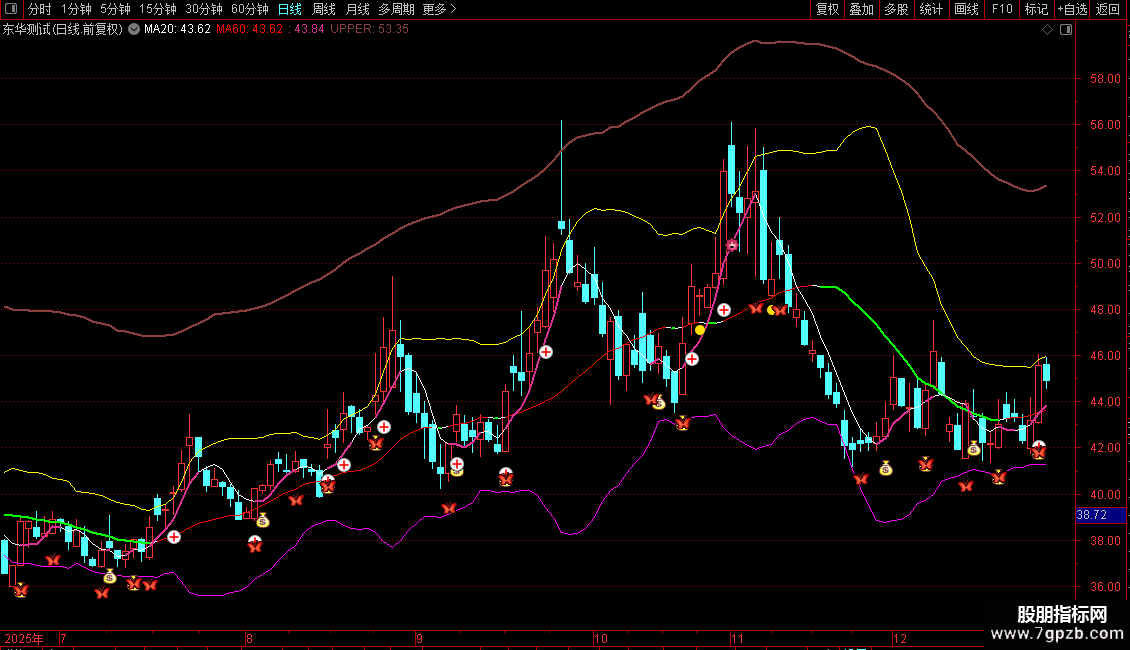Expand the 更多 periods menu
Screen dimensions: 1130x650
tap(440, 9)
